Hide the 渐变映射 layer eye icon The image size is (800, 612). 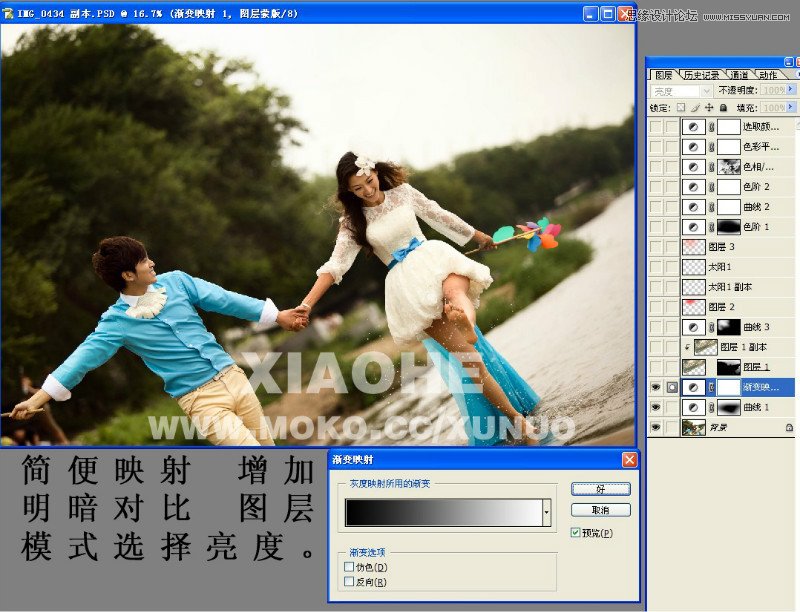pyautogui.click(x=656, y=388)
